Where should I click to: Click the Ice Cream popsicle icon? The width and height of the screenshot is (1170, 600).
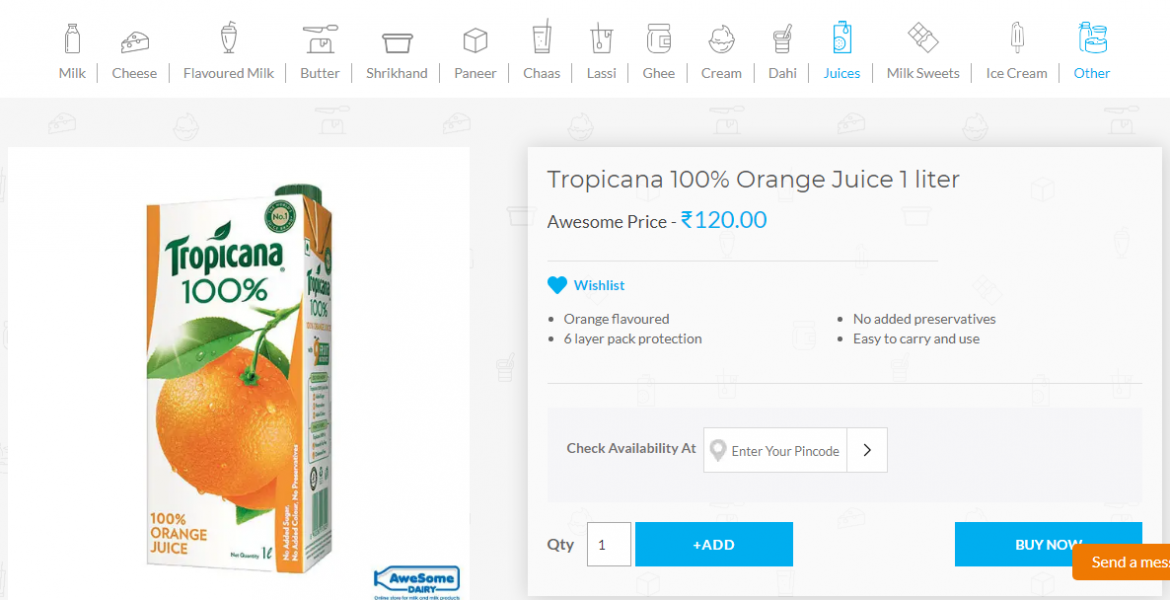point(1017,40)
